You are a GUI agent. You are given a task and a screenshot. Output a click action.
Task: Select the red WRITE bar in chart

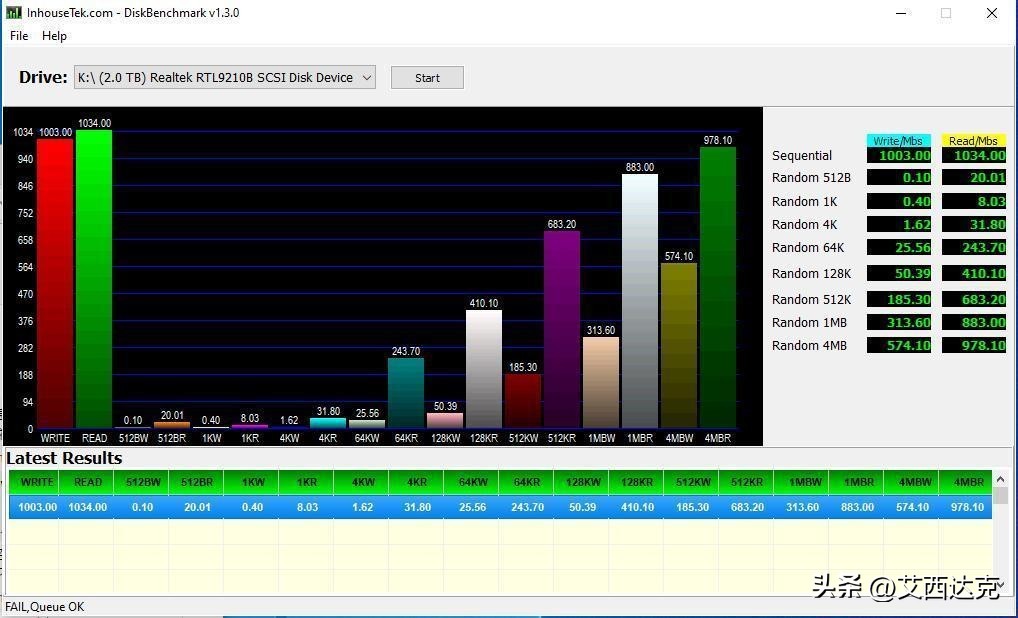coord(55,285)
